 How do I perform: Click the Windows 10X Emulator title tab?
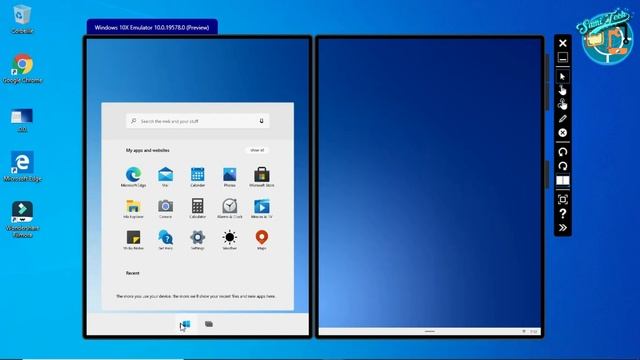click(x=152, y=27)
